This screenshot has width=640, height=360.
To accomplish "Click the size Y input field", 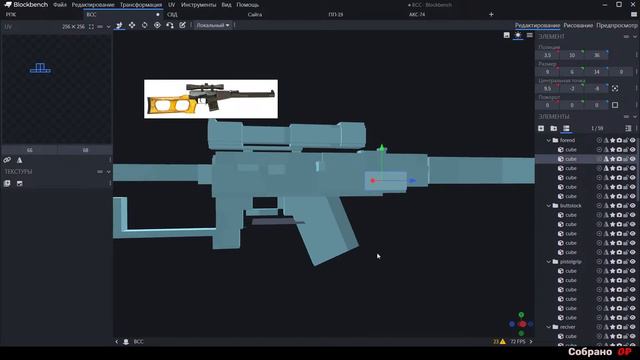I will [572, 72].
